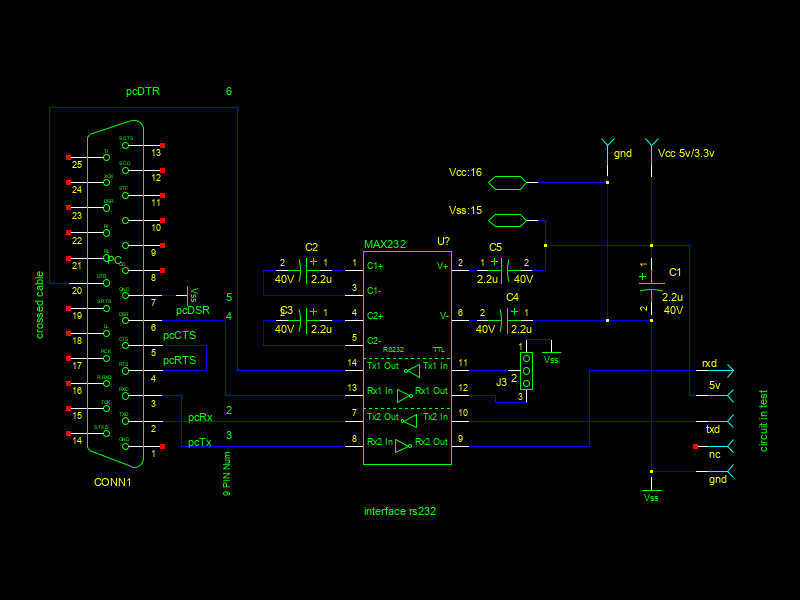Select the pcDSR net label
The width and height of the screenshot is (800, 600).
tap(193, 310)
